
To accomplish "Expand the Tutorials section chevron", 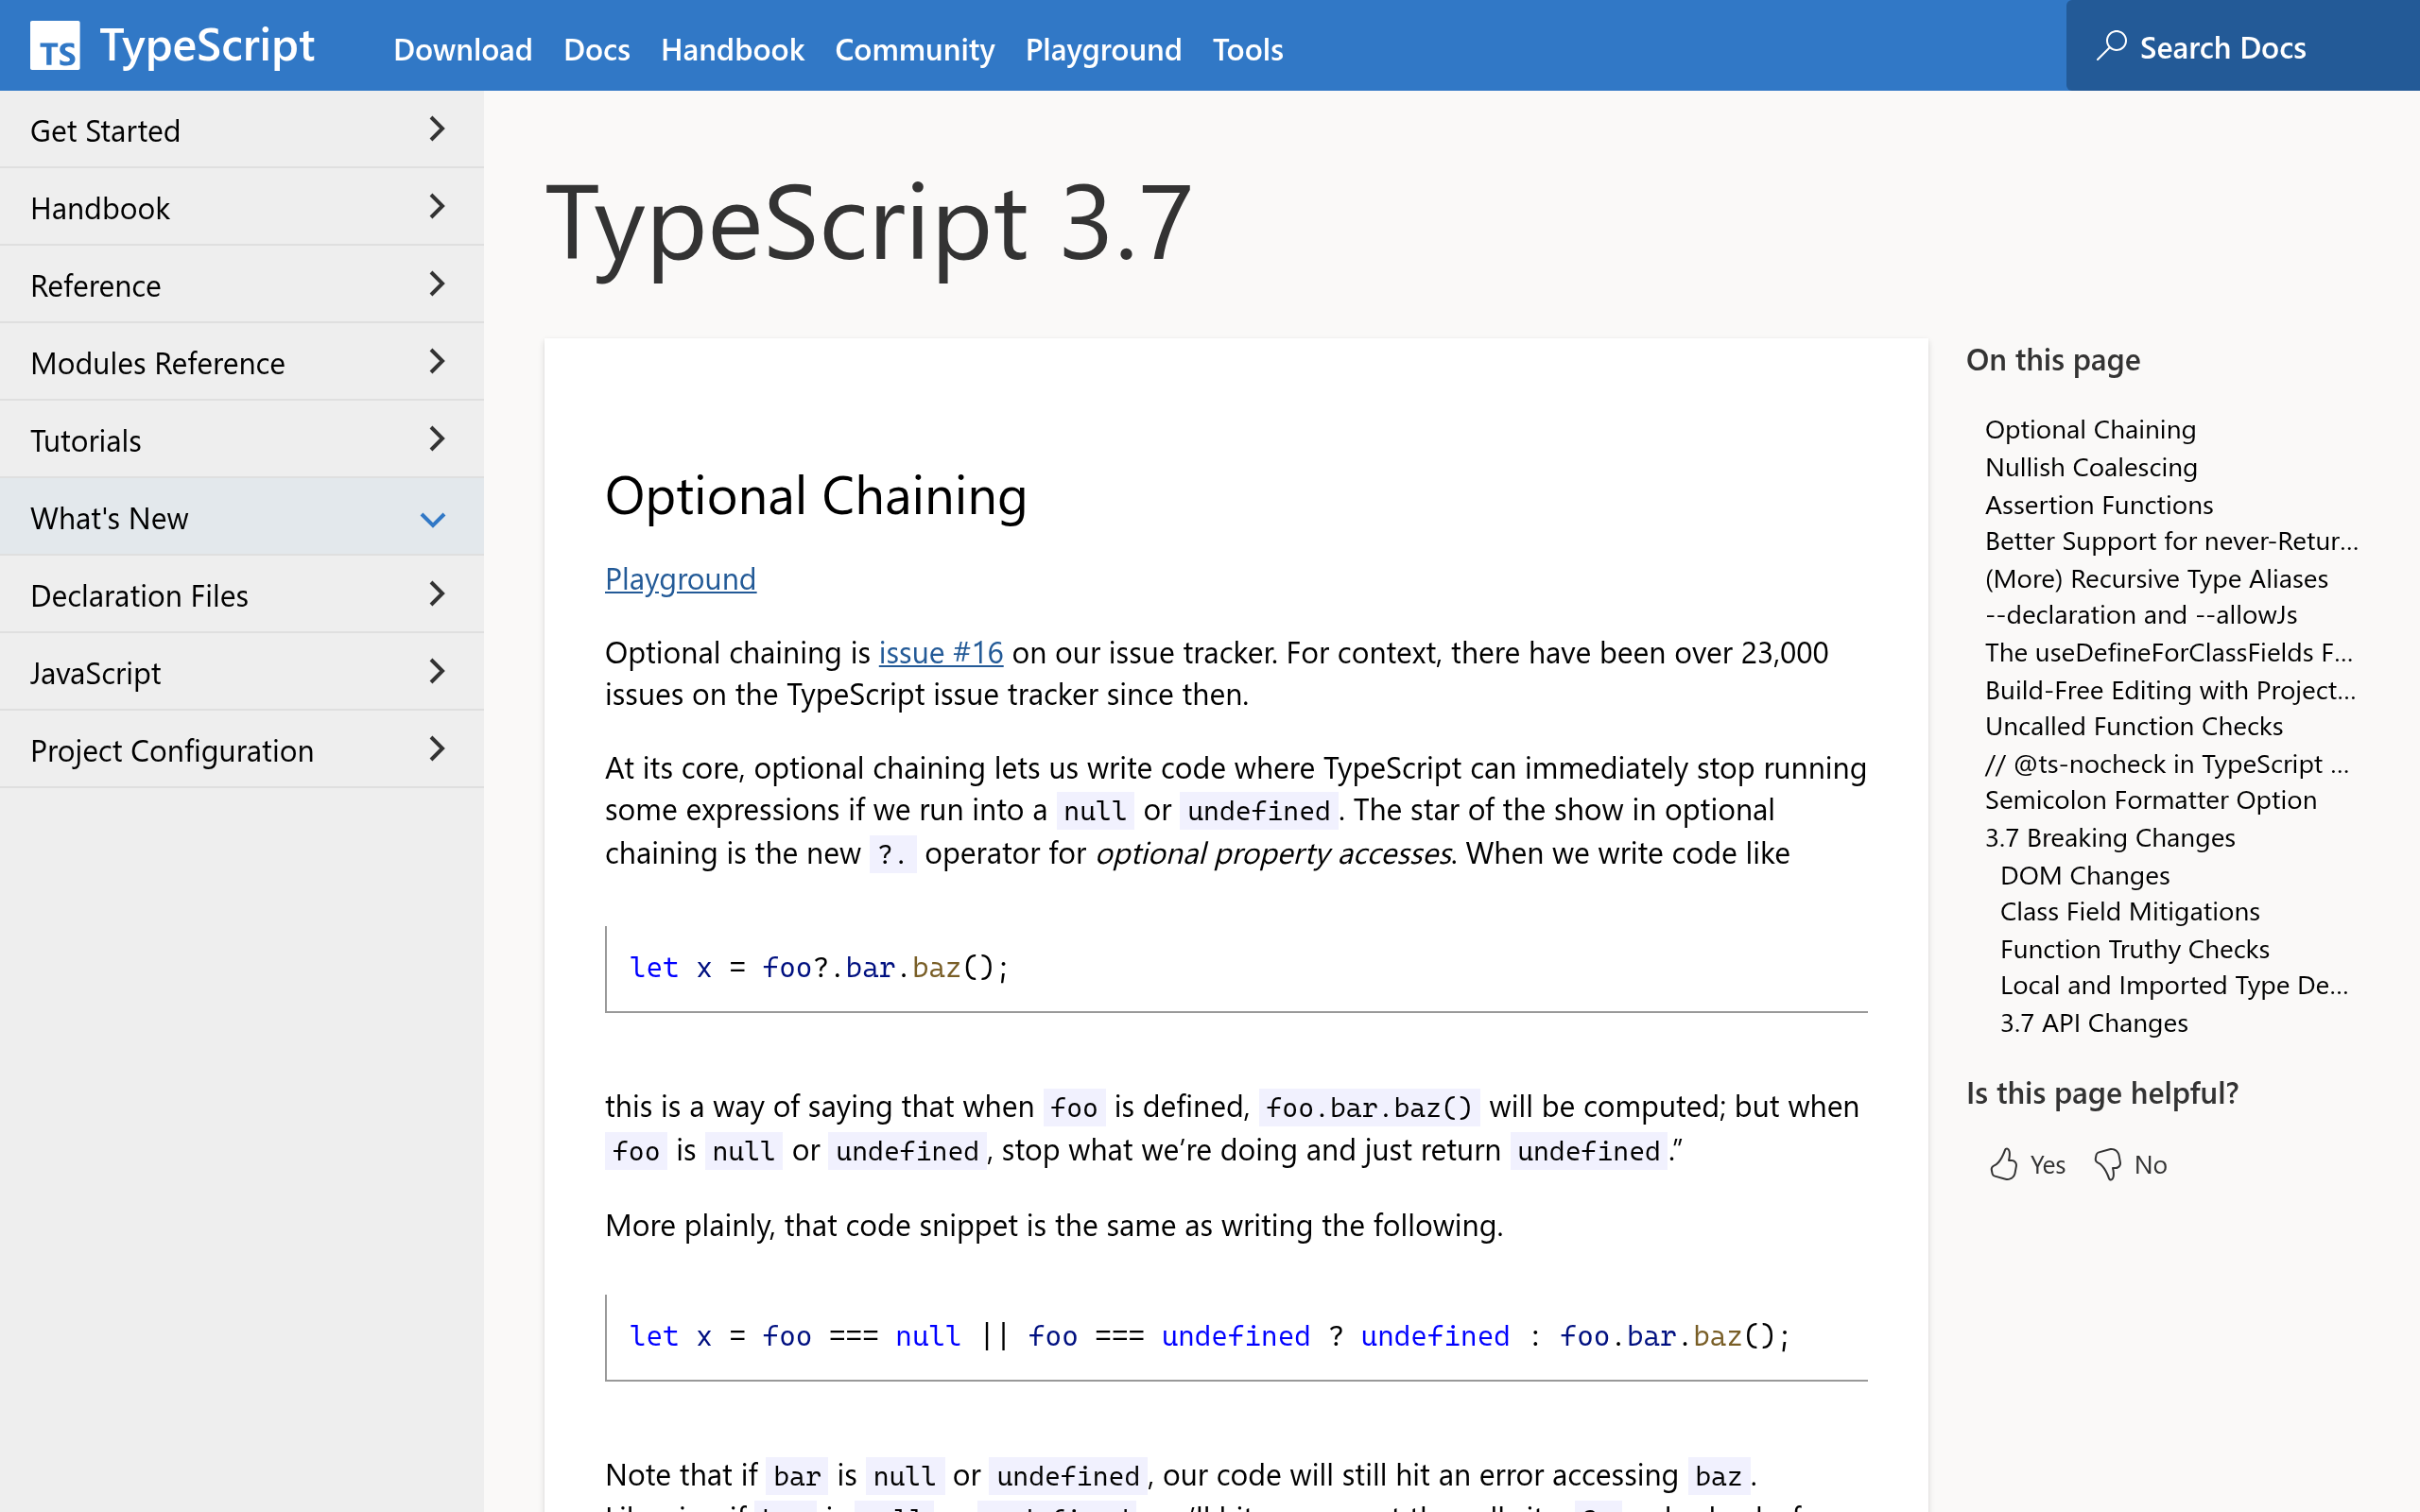I will pyautogui.click(x=436, y=439).
